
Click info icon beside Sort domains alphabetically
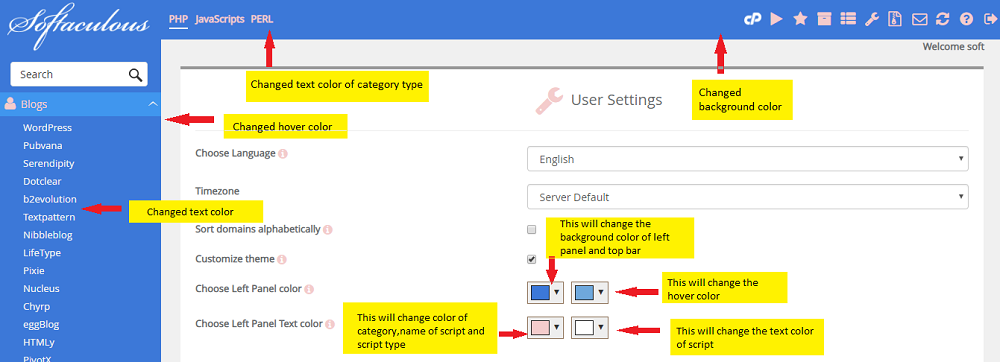pyautogui.click(x=328, y=229)
